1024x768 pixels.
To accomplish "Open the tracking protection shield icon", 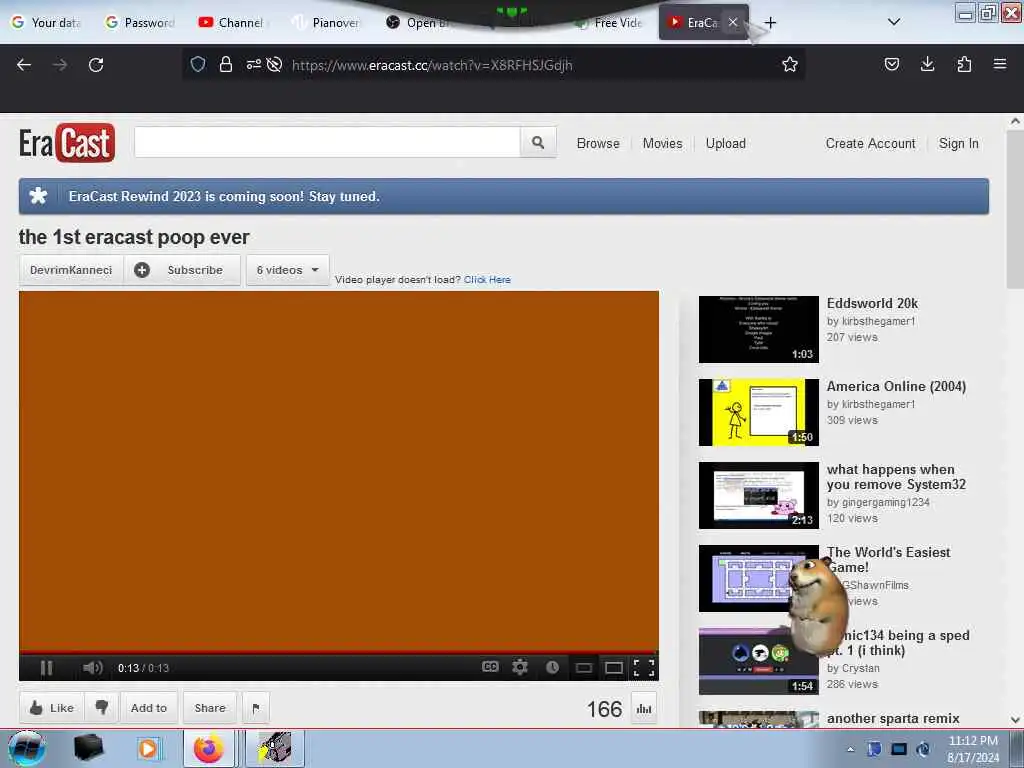I will point(198,64).
